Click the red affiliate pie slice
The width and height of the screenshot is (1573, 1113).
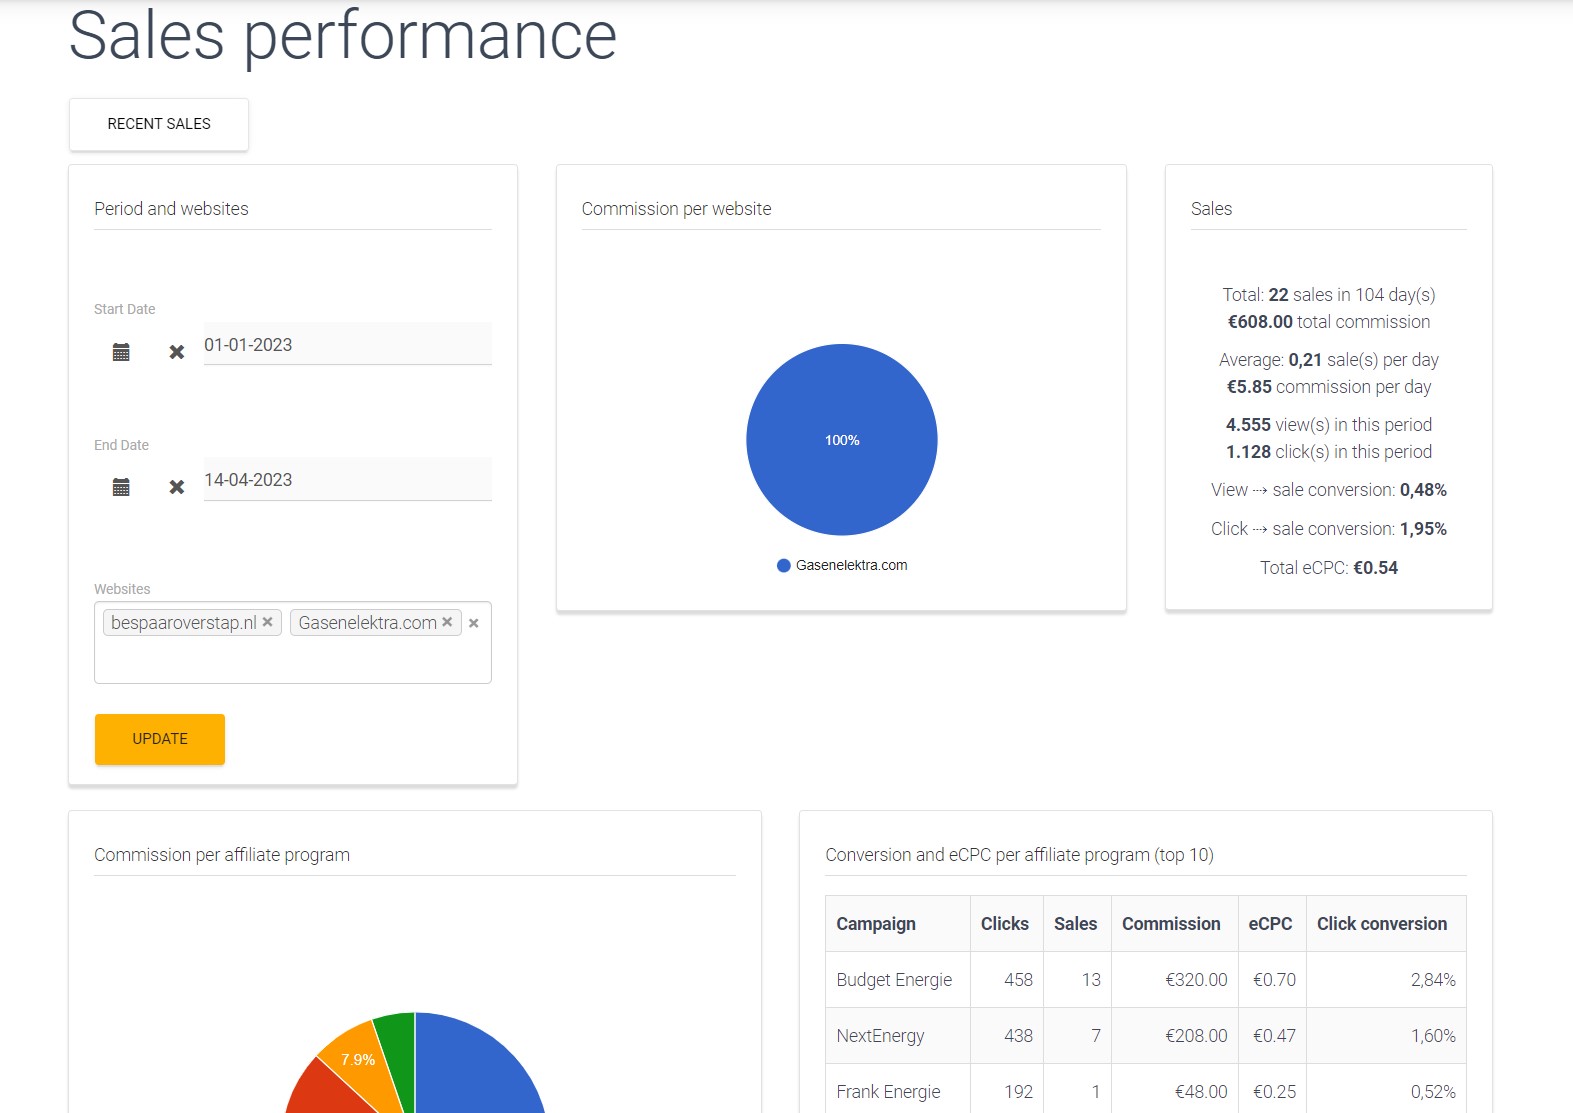322,1090
